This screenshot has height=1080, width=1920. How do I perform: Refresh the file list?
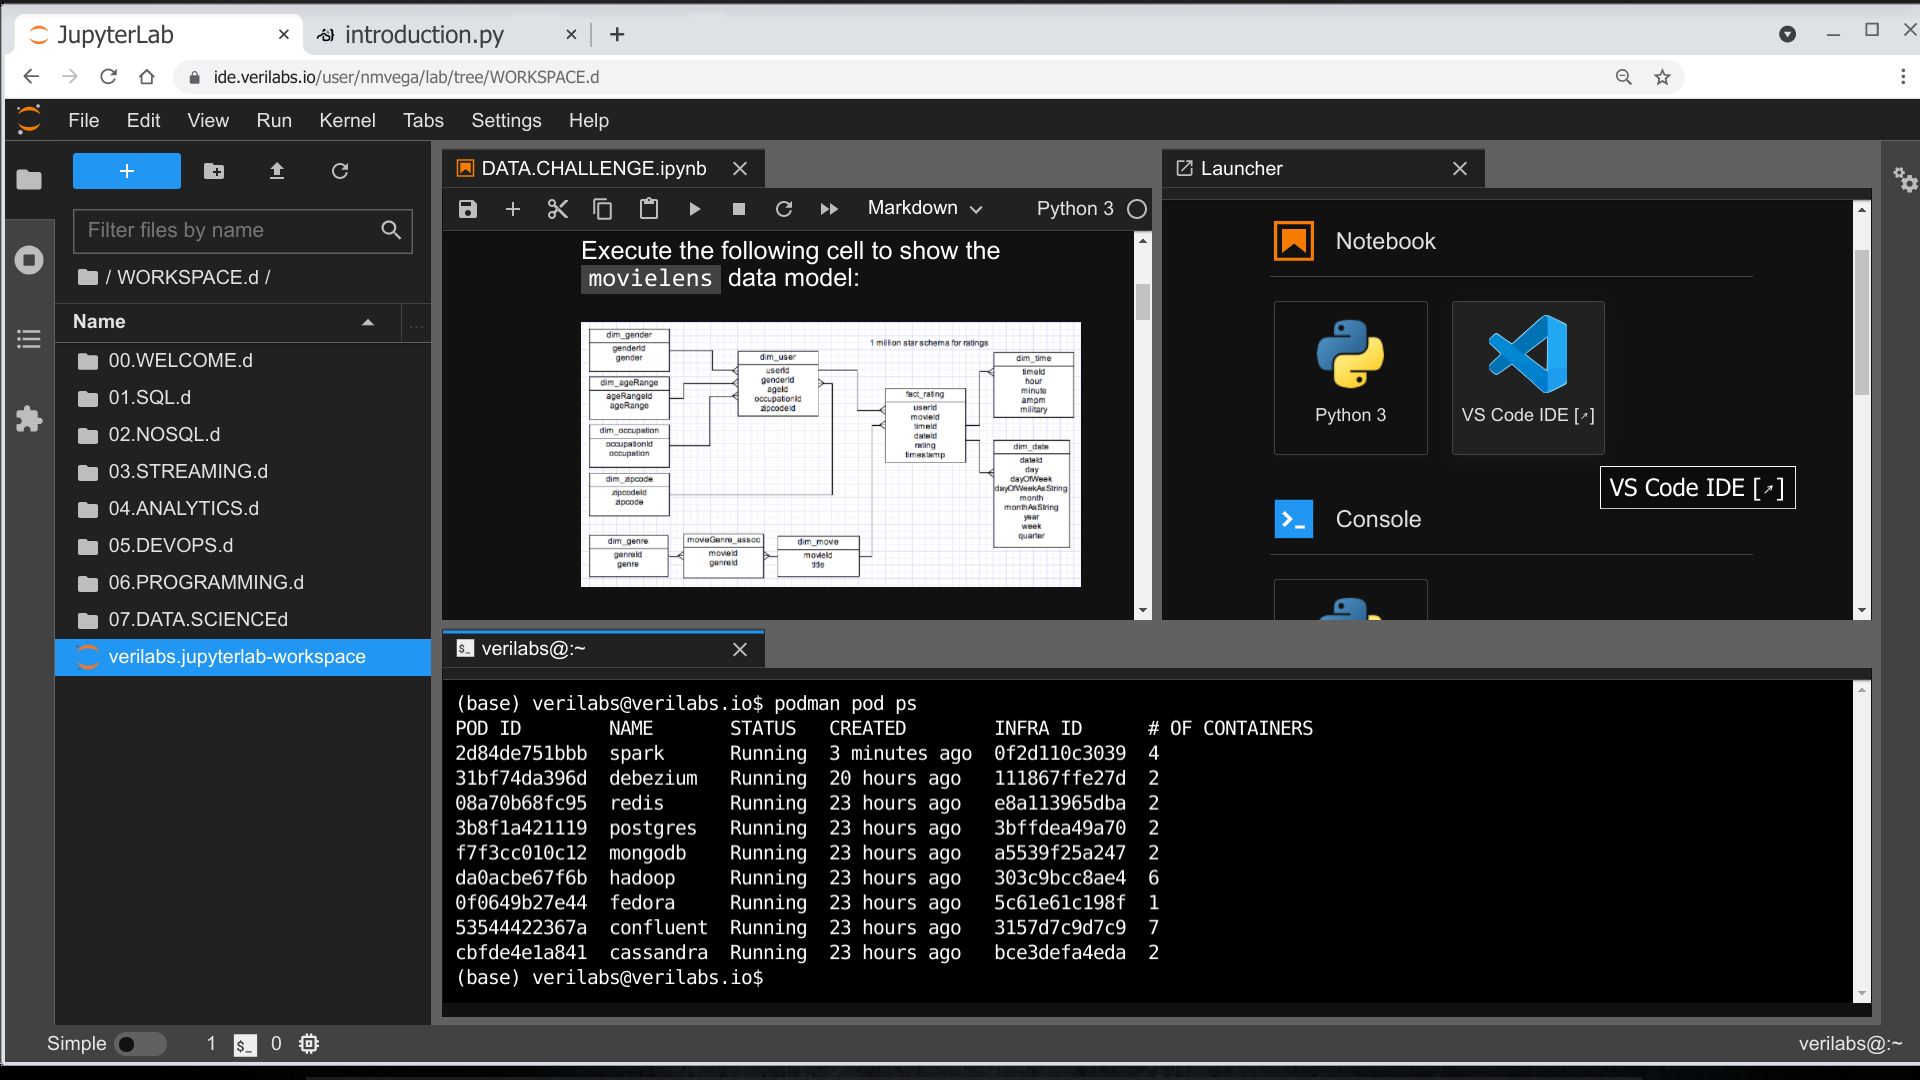[x=340, y=171]
